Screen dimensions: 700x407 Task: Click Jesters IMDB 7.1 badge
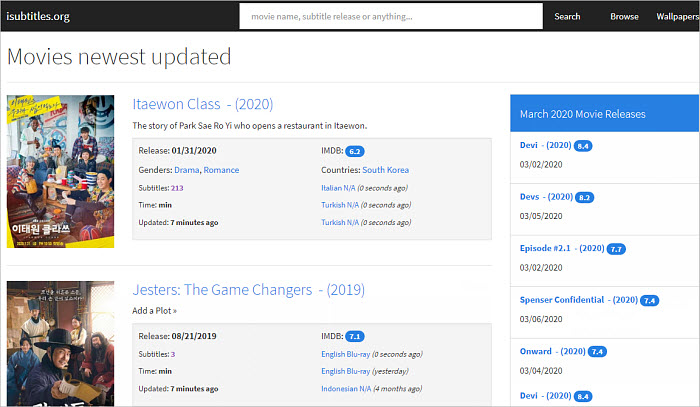354,336
